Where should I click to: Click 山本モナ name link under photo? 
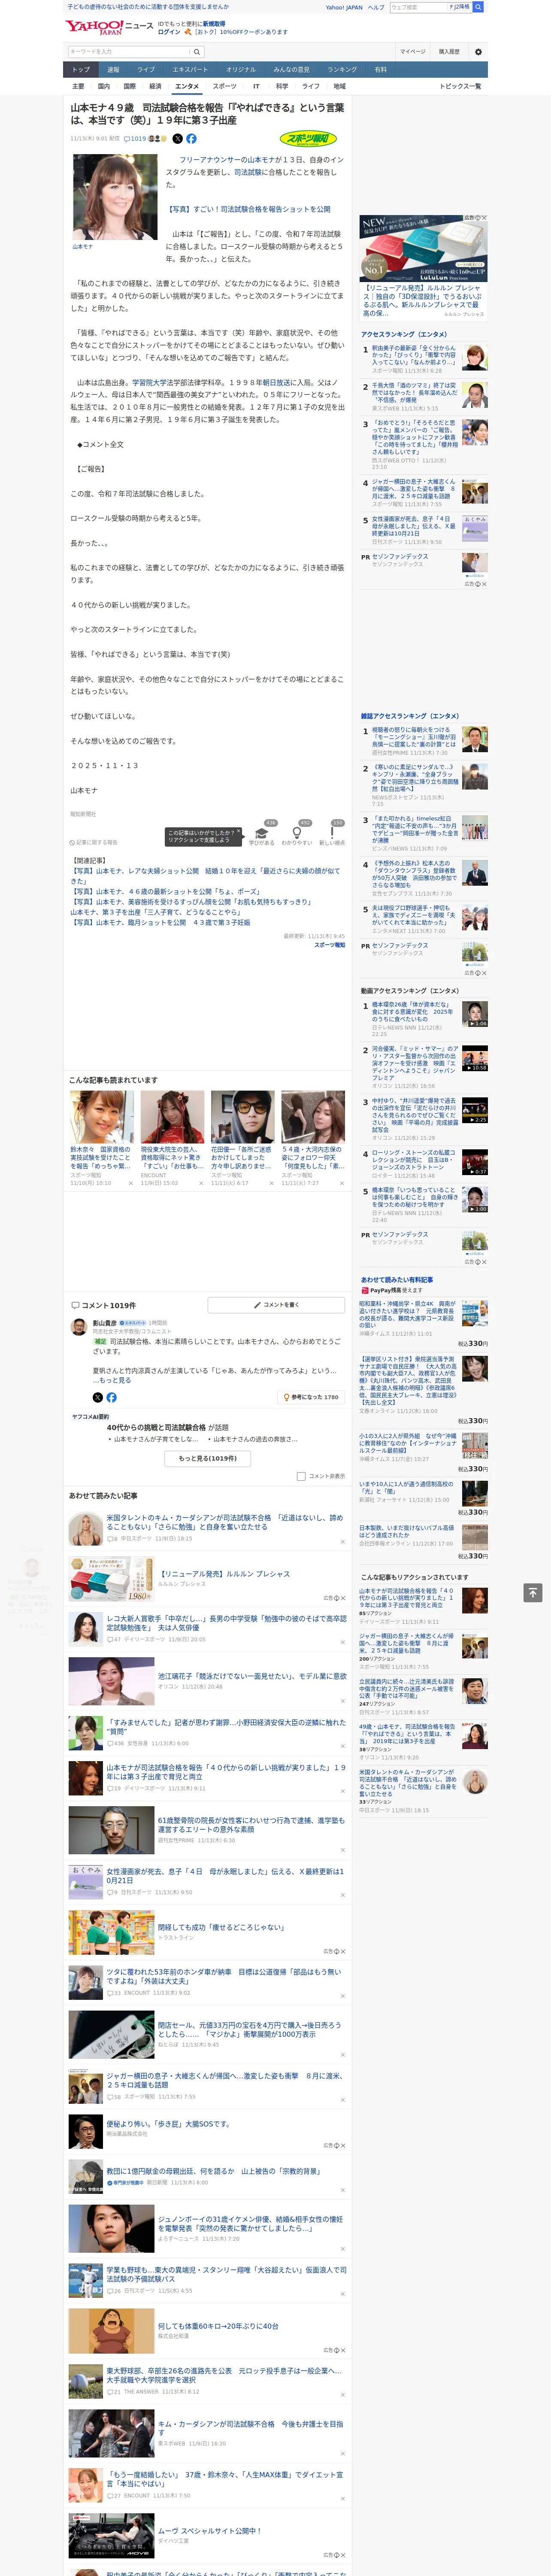pyautogui.click(x=82, y=247)
